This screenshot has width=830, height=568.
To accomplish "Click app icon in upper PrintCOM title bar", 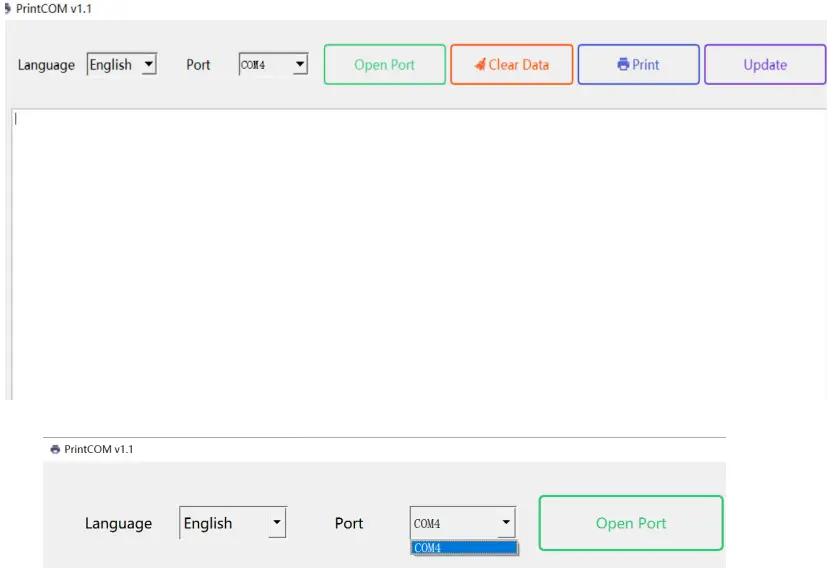I will [7, 8].
